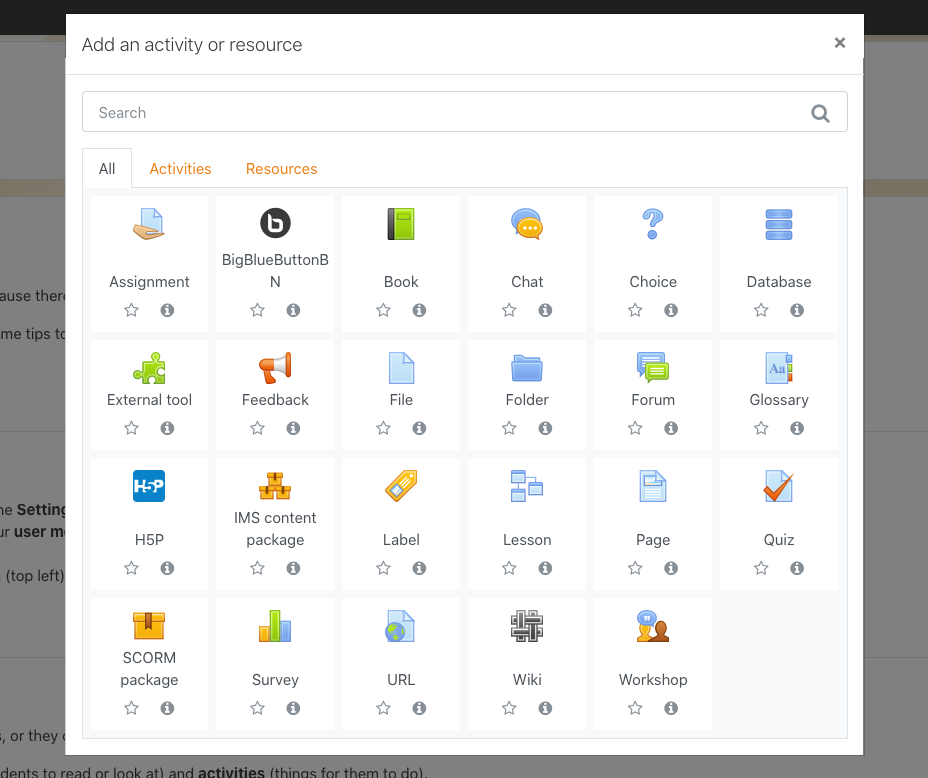Add a File resource icon
928x778 pixels.
[401, 367]
